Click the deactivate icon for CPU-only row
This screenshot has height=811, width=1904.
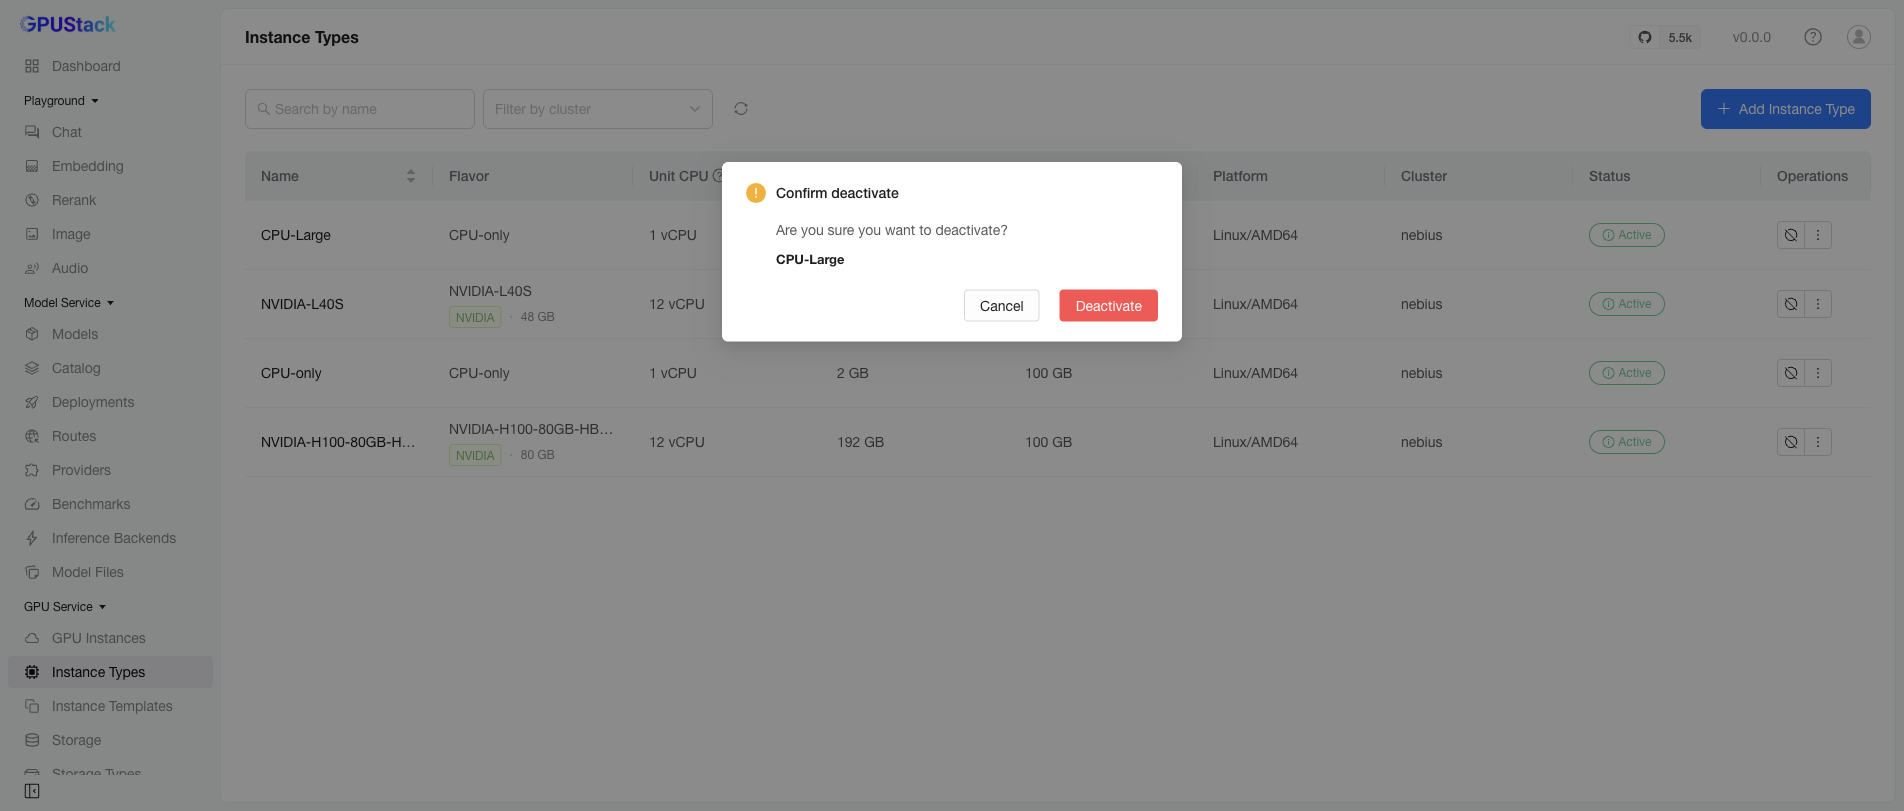pos(1791,373)
